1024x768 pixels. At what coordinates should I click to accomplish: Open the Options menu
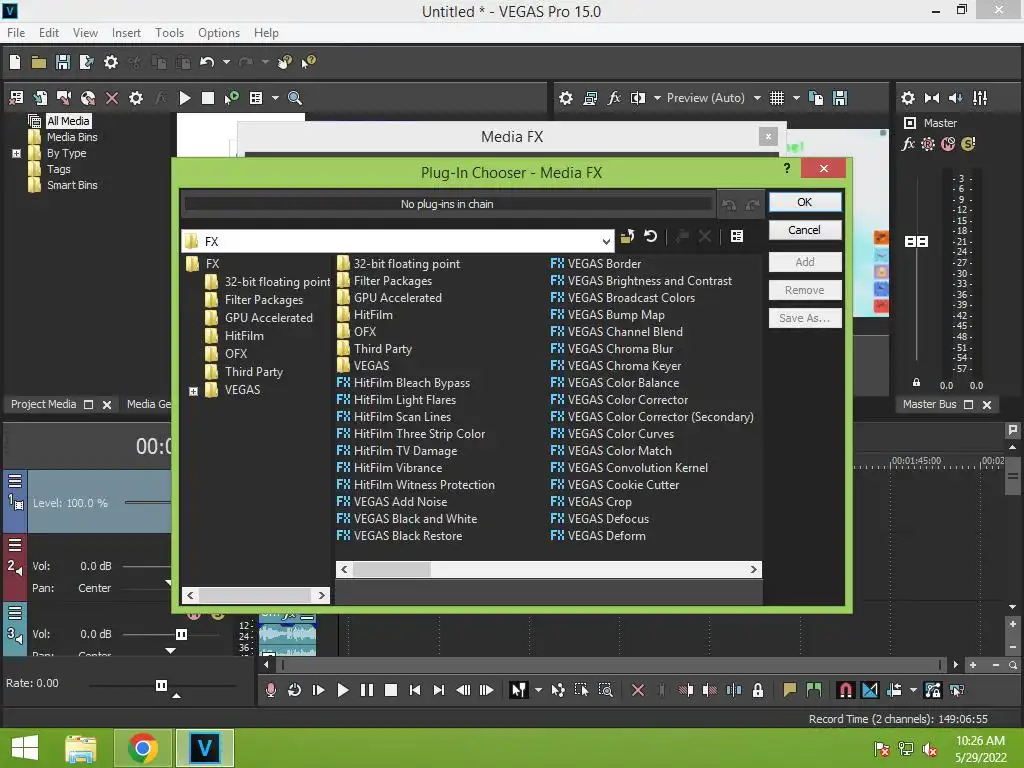(219, 33)
